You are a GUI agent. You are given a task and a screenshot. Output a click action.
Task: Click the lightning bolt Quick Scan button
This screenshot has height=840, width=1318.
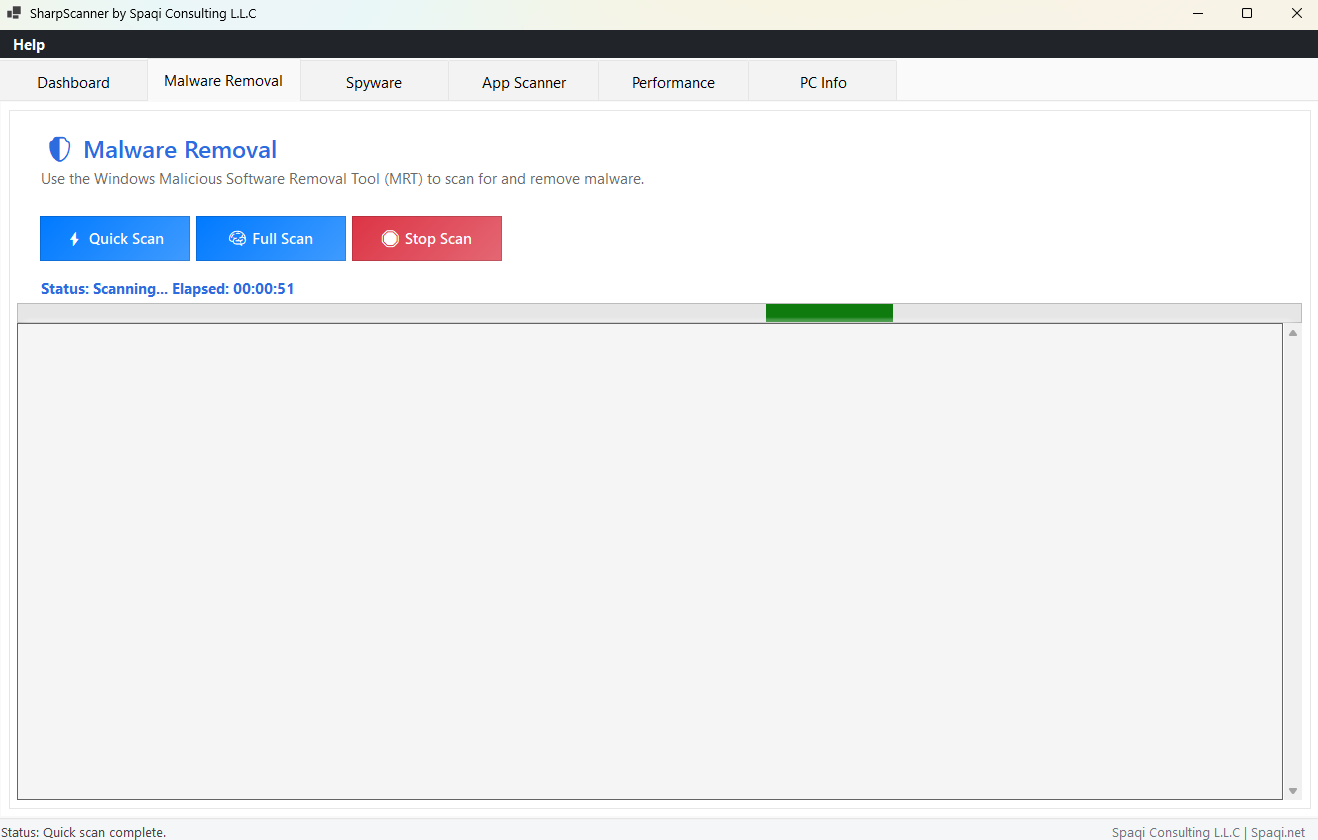115,239
